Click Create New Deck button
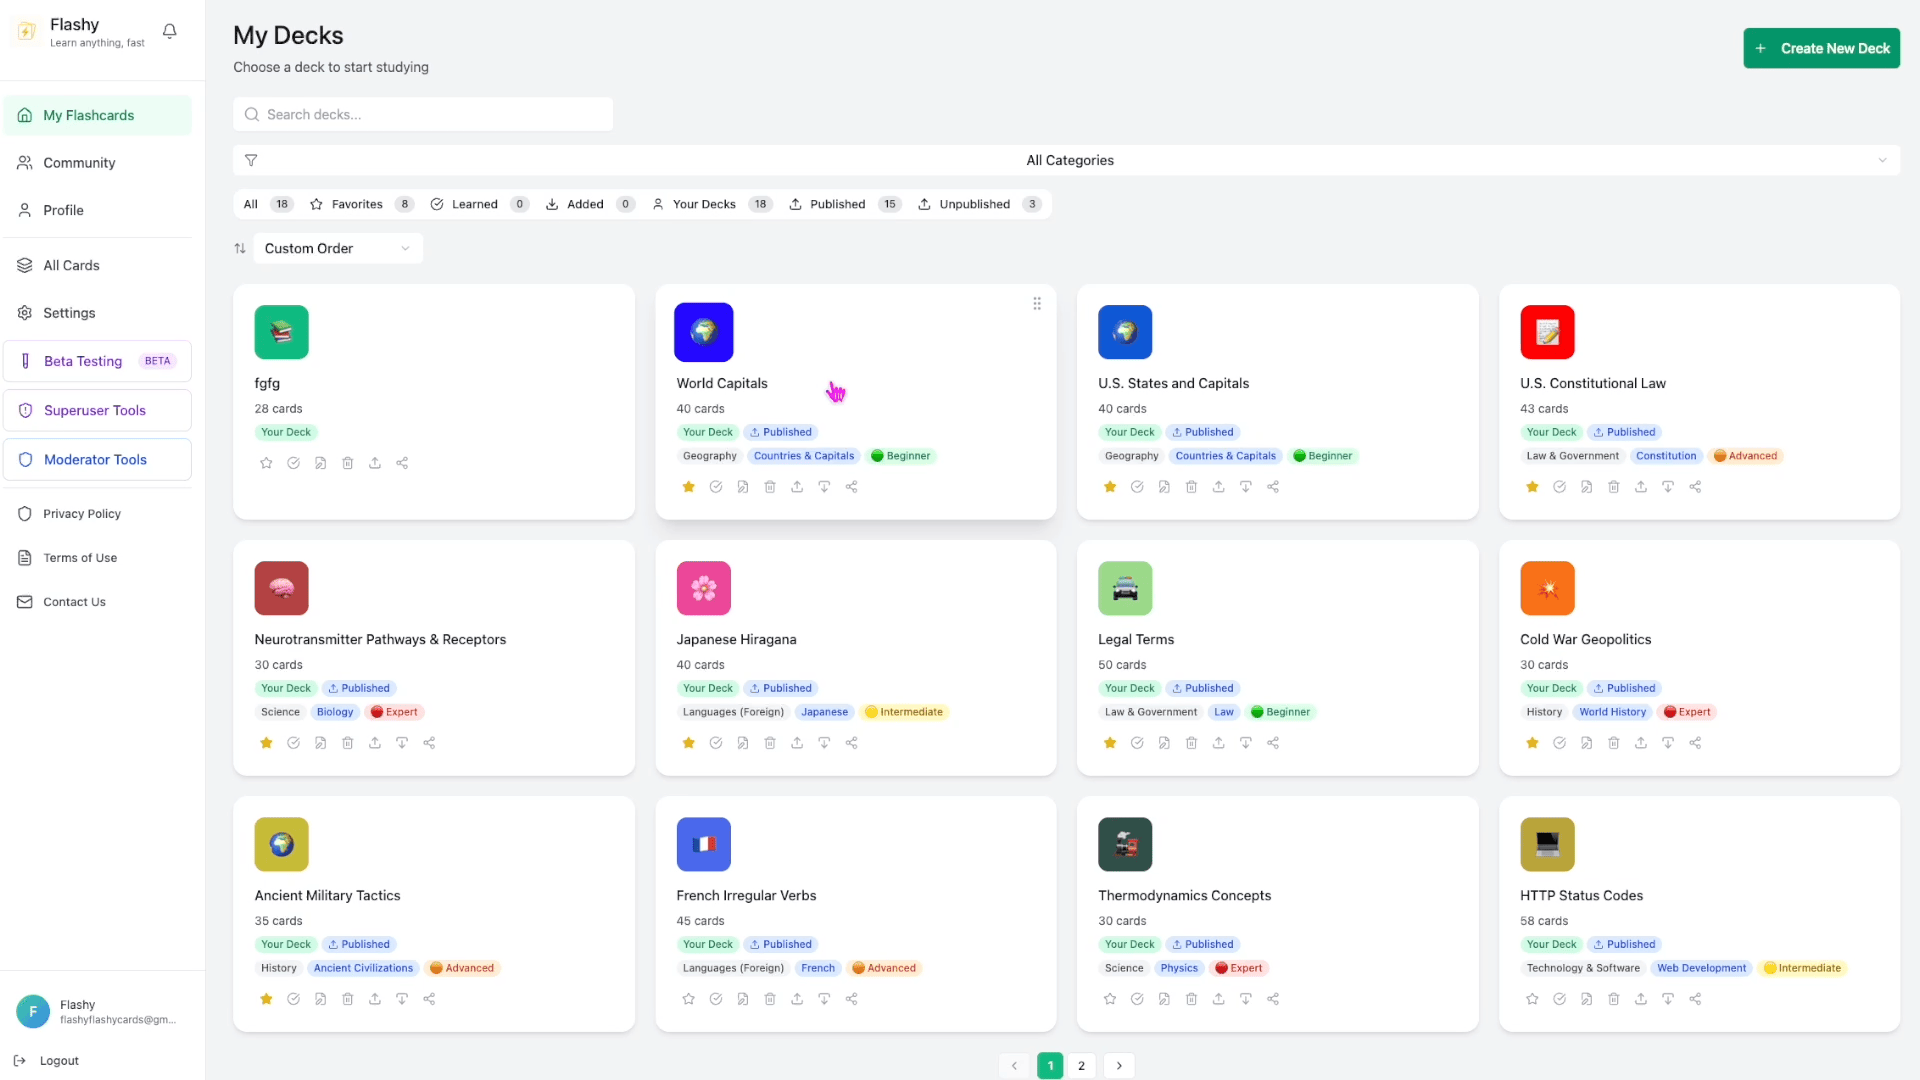Image resolution: width=1920 pixels, height=1080 pixels. coord(1821,48)
